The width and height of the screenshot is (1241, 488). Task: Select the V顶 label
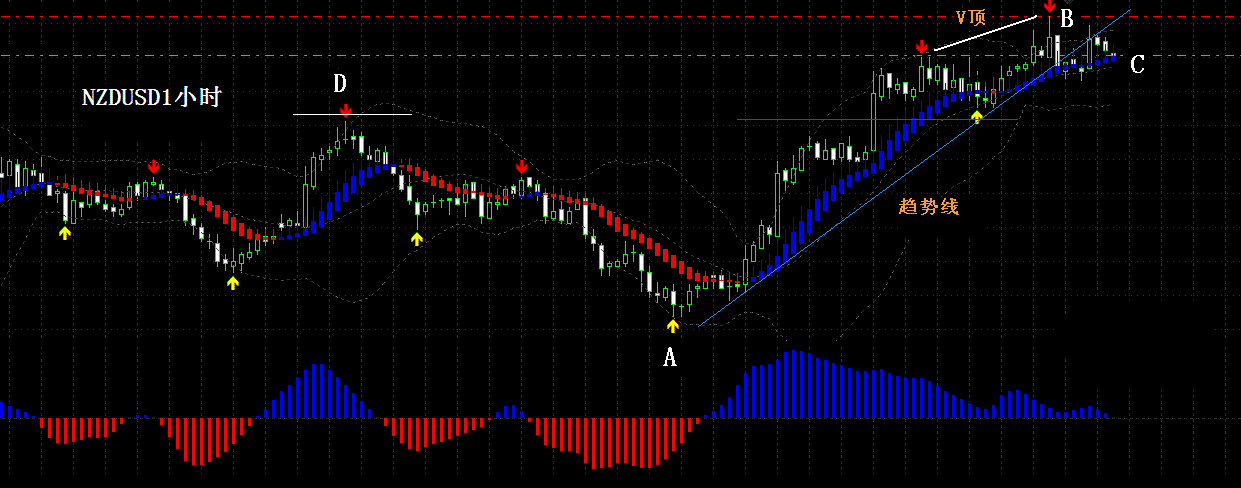973,17
